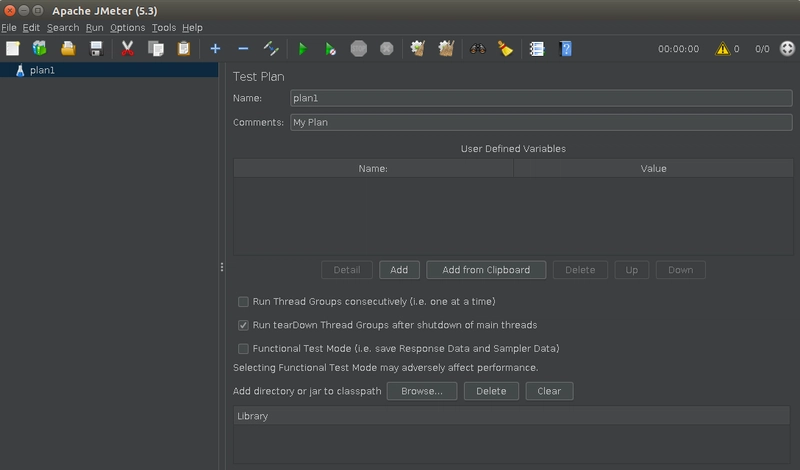
Task: Click the Help question mark icon
Action: coord(565,48)
